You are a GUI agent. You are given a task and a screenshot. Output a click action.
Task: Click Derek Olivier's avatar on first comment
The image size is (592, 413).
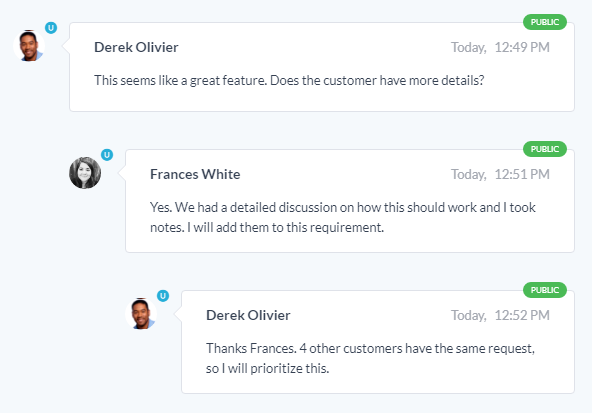[x=29, y=46]
